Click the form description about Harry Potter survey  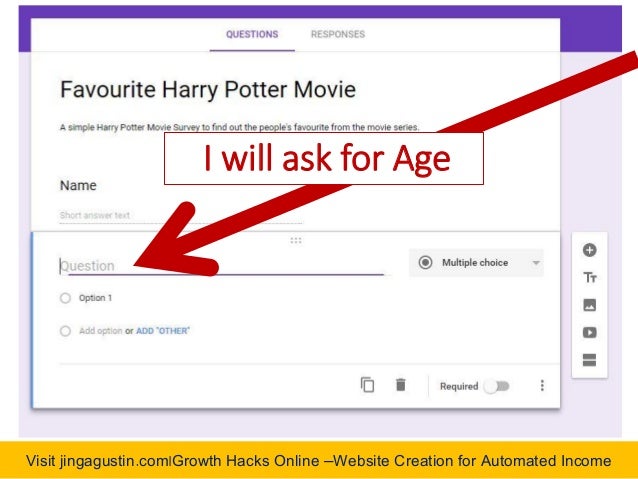tap(239, 127)
